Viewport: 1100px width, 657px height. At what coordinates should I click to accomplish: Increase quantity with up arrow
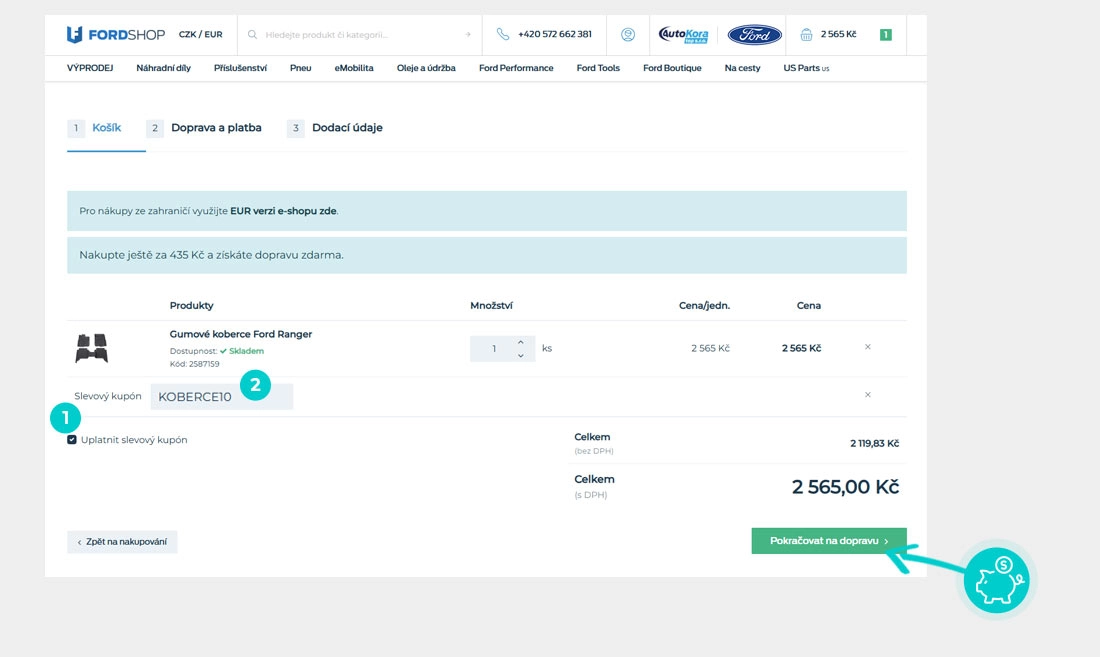point(520,342)
